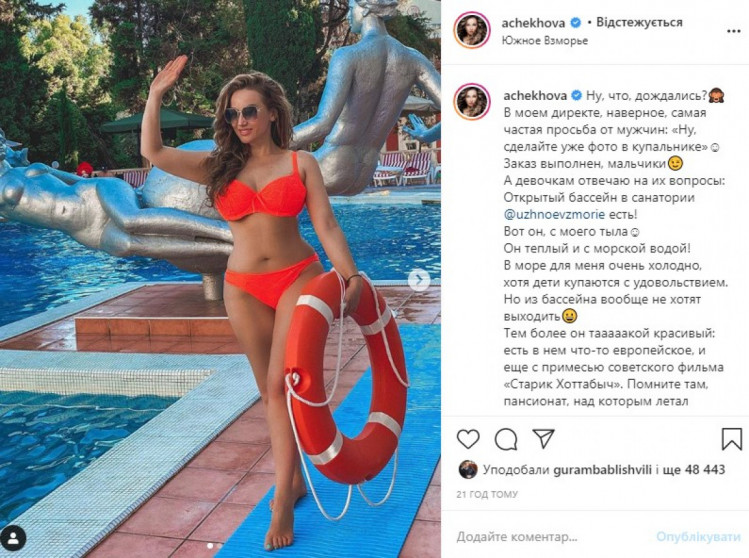Save the post with the bookmark icon

[x=731, y=439]
